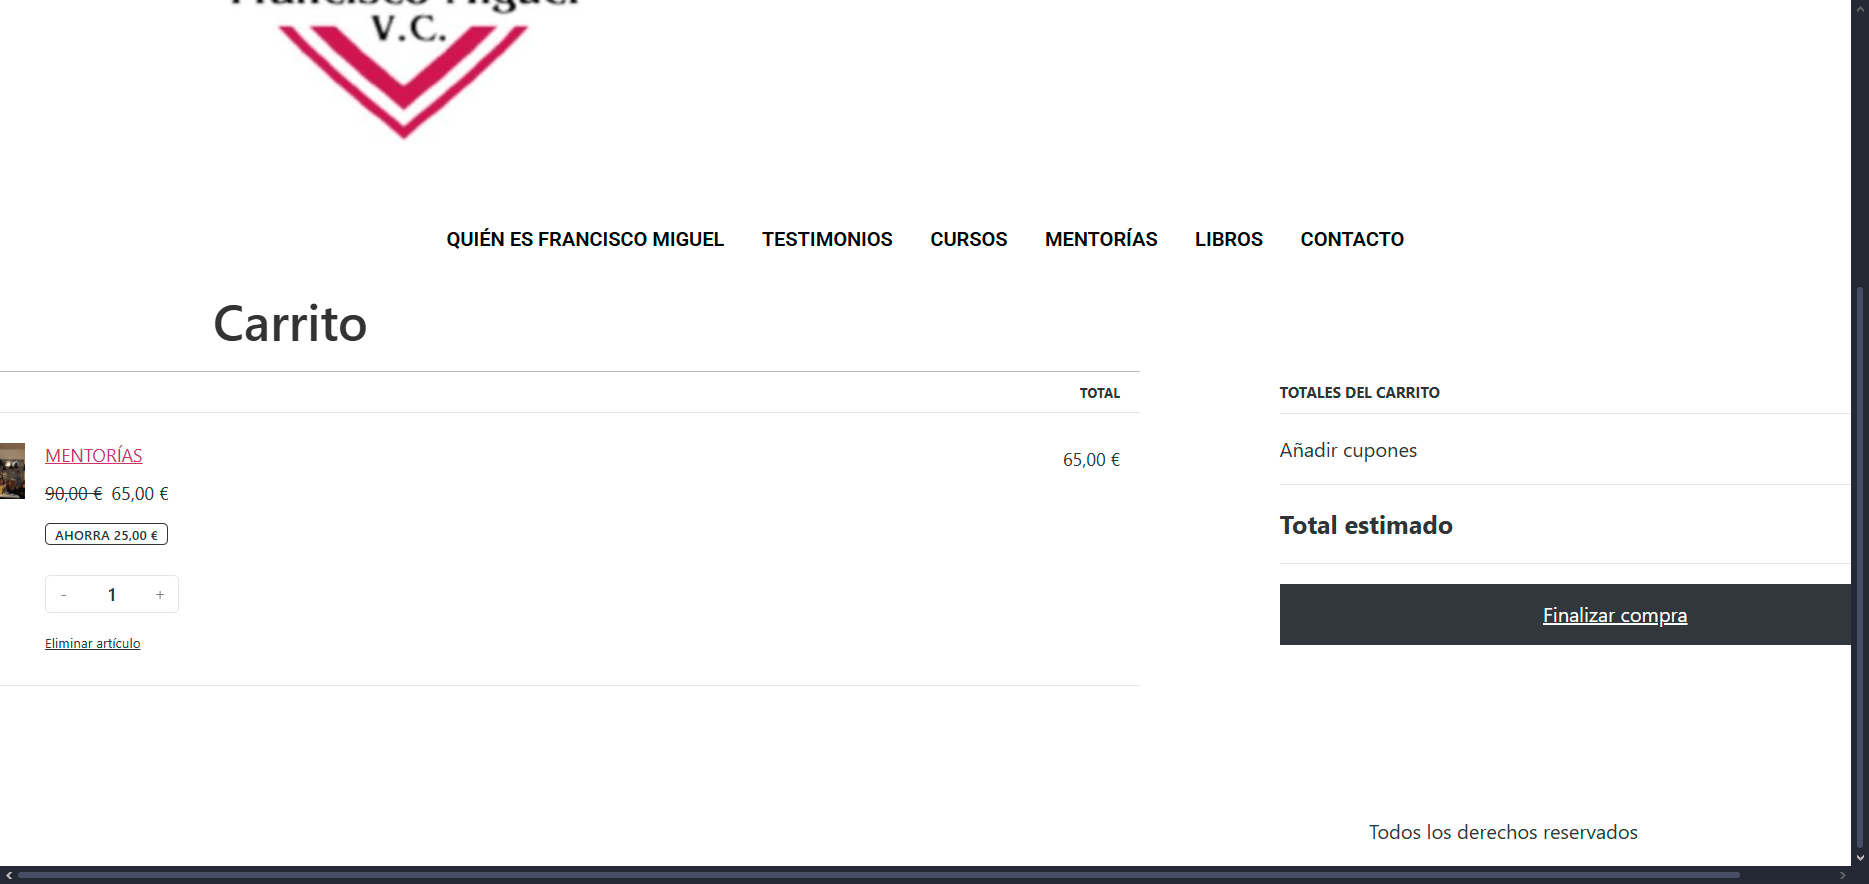Open the Quién es Francisco Miguel page
Screen dimensions: 1869x884
(x=585, y=240)
